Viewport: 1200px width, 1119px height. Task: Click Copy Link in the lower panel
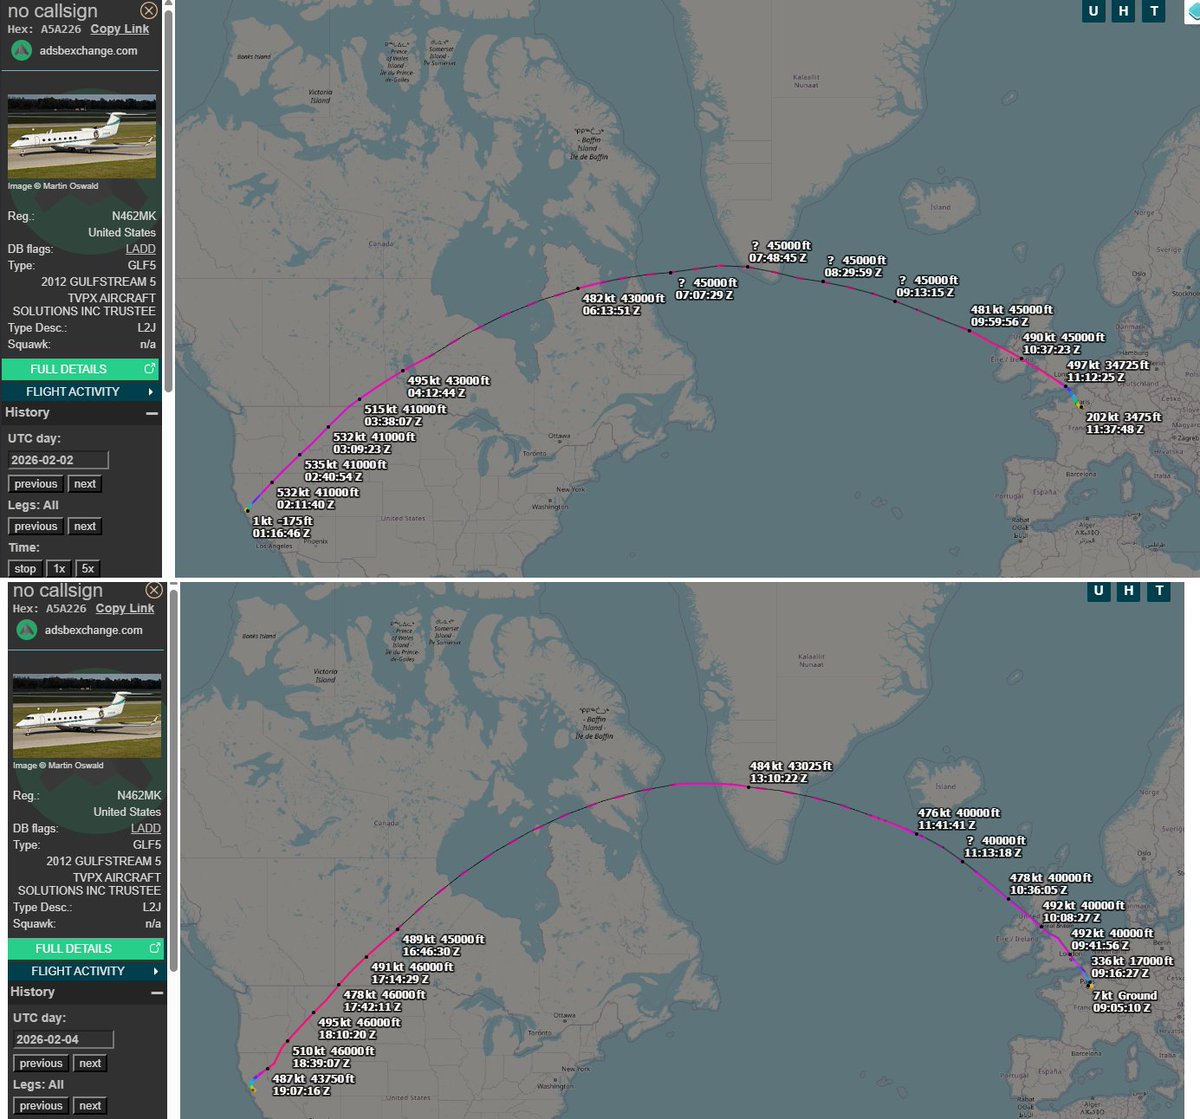pos(125,608)
